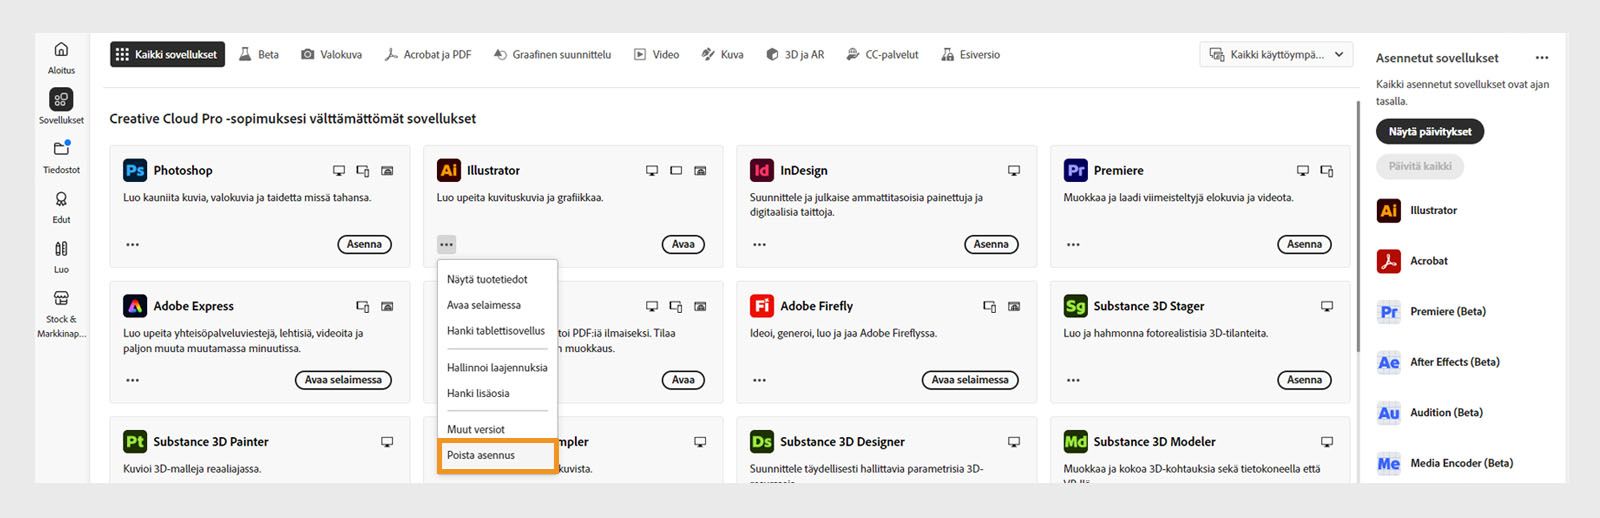This screenshot has width=1600, height=518.
Task: Switch to the Beta tab
Action: pos(259,55)
